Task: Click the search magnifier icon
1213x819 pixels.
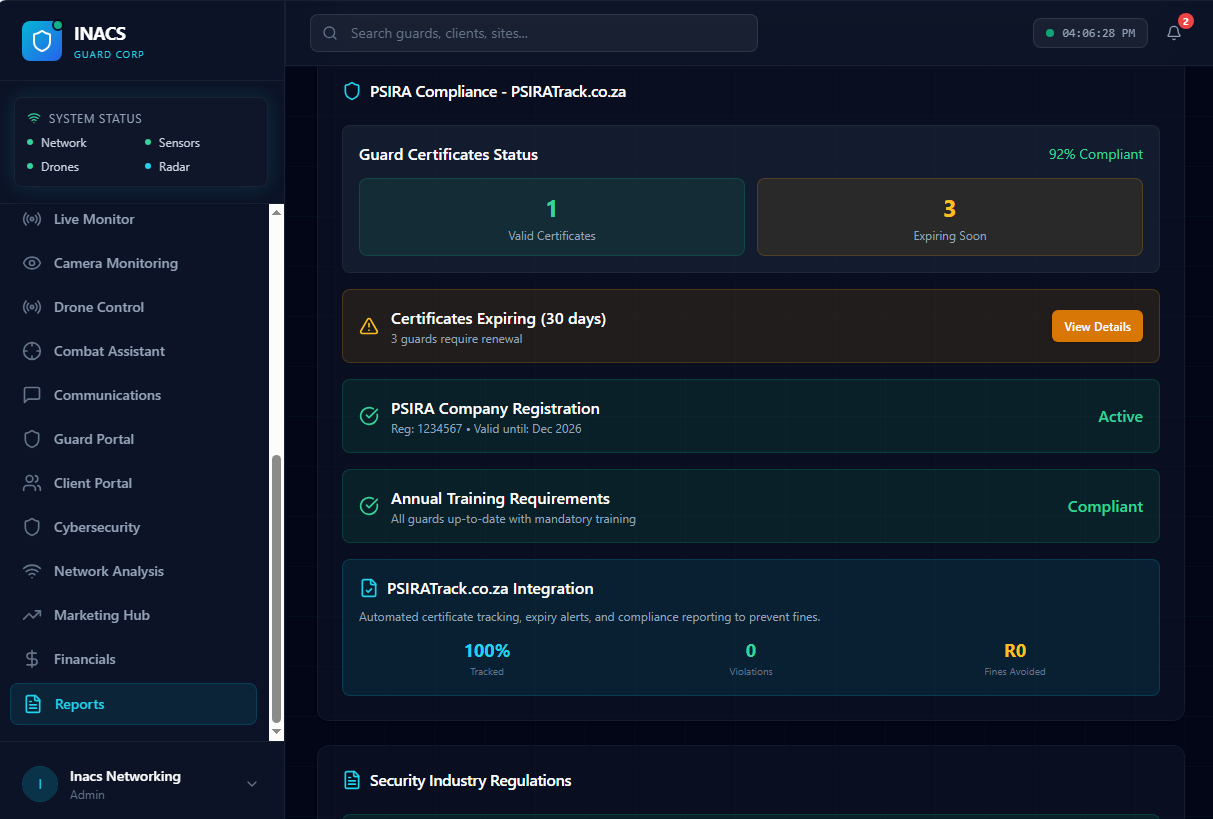Action: 330,33
